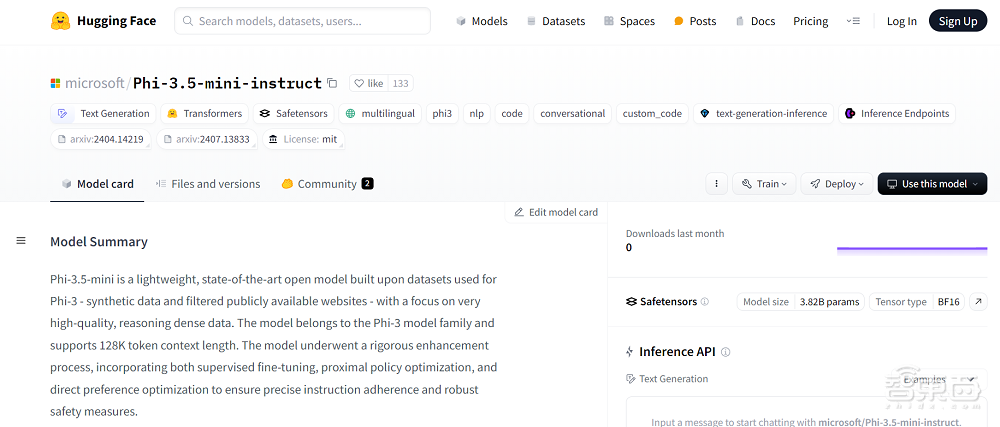
Task: Click the Sign Up button
Action: 957,21
